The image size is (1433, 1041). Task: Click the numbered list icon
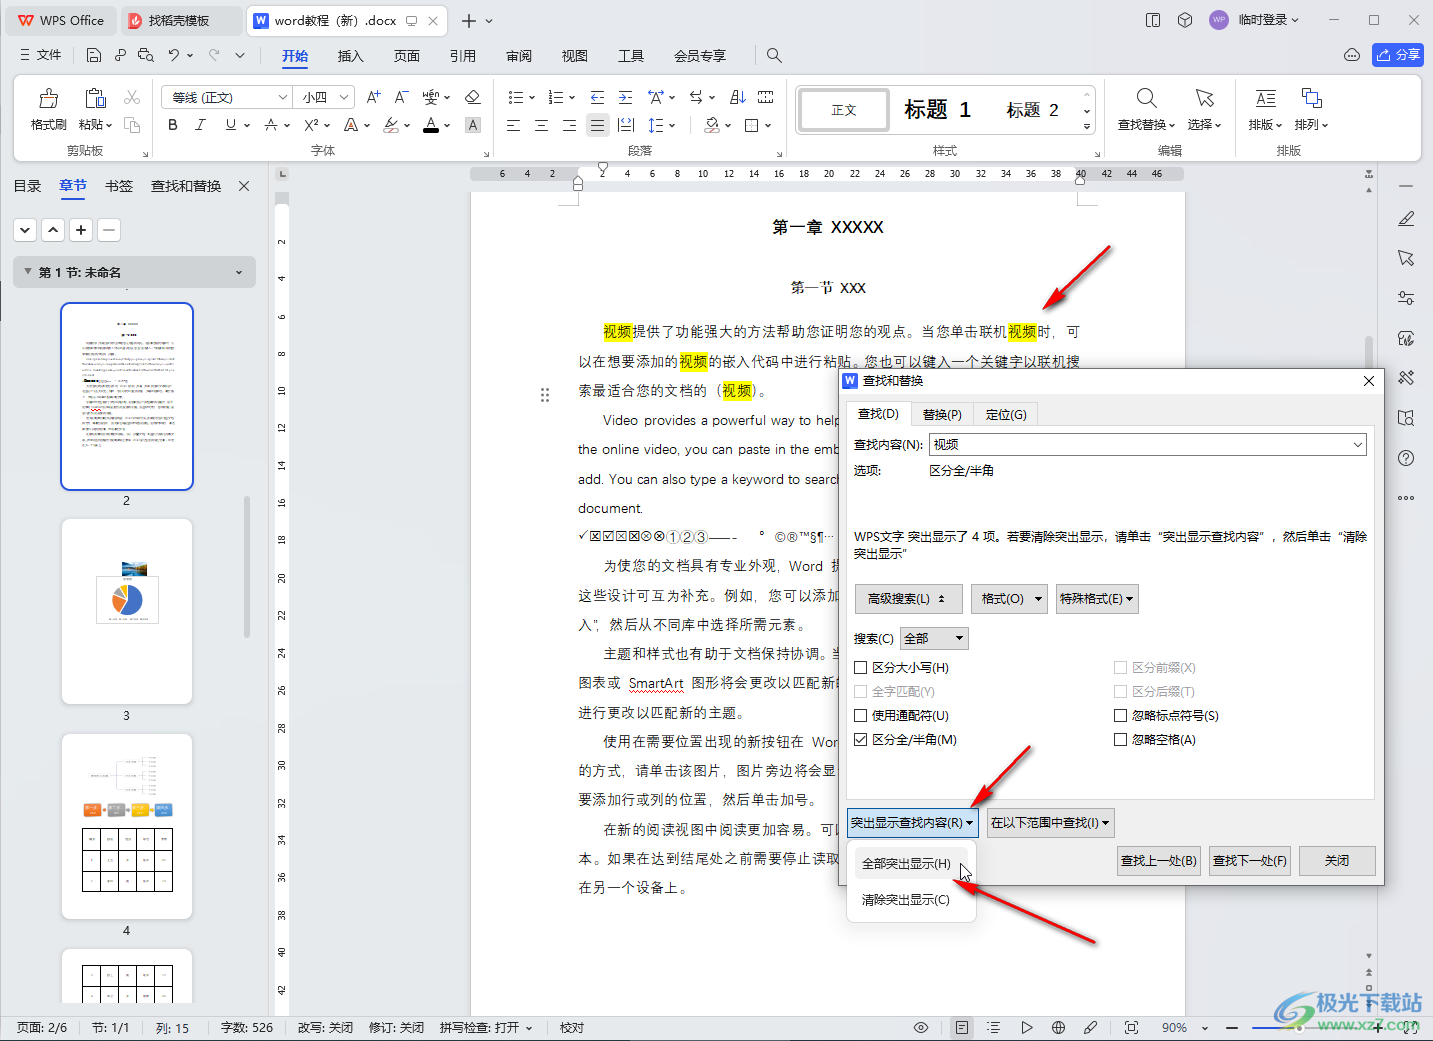[556, 97]
